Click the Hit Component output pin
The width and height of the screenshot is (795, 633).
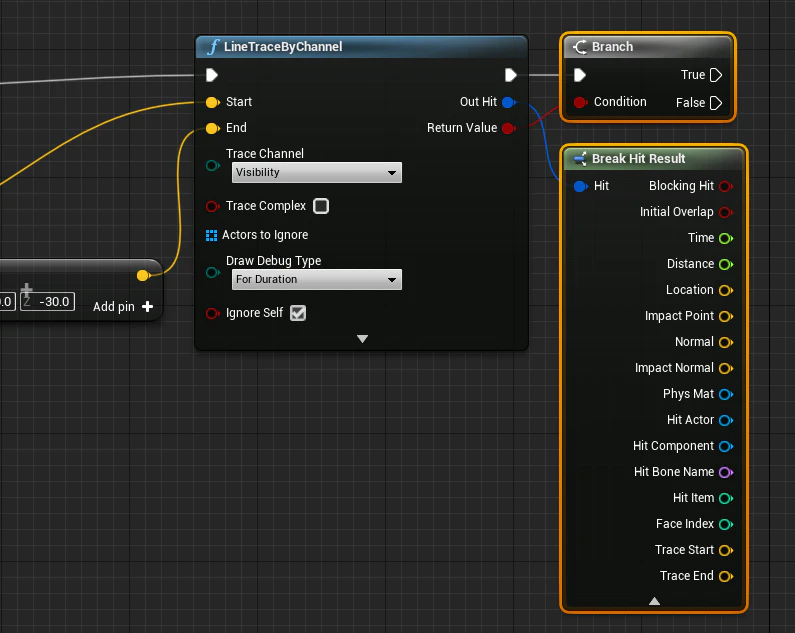point(726,446)
